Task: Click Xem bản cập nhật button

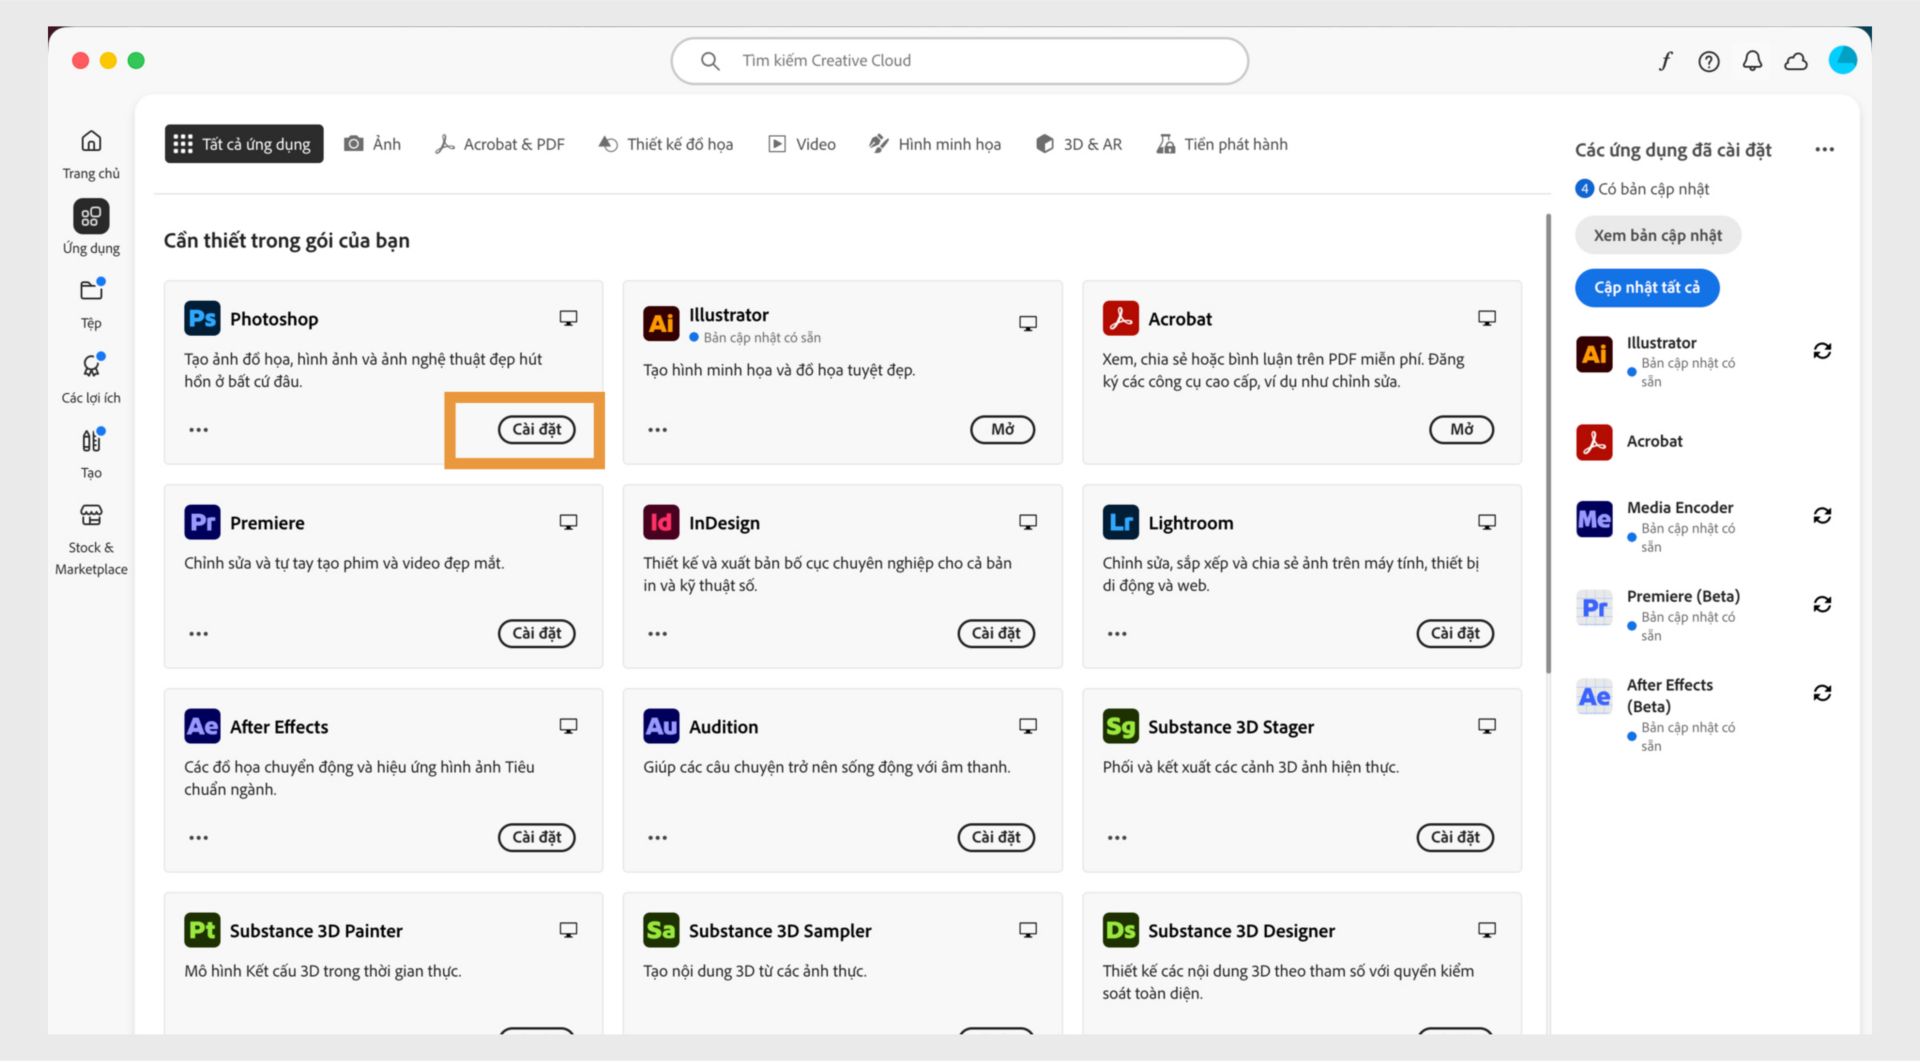Action: point(1657,236)
